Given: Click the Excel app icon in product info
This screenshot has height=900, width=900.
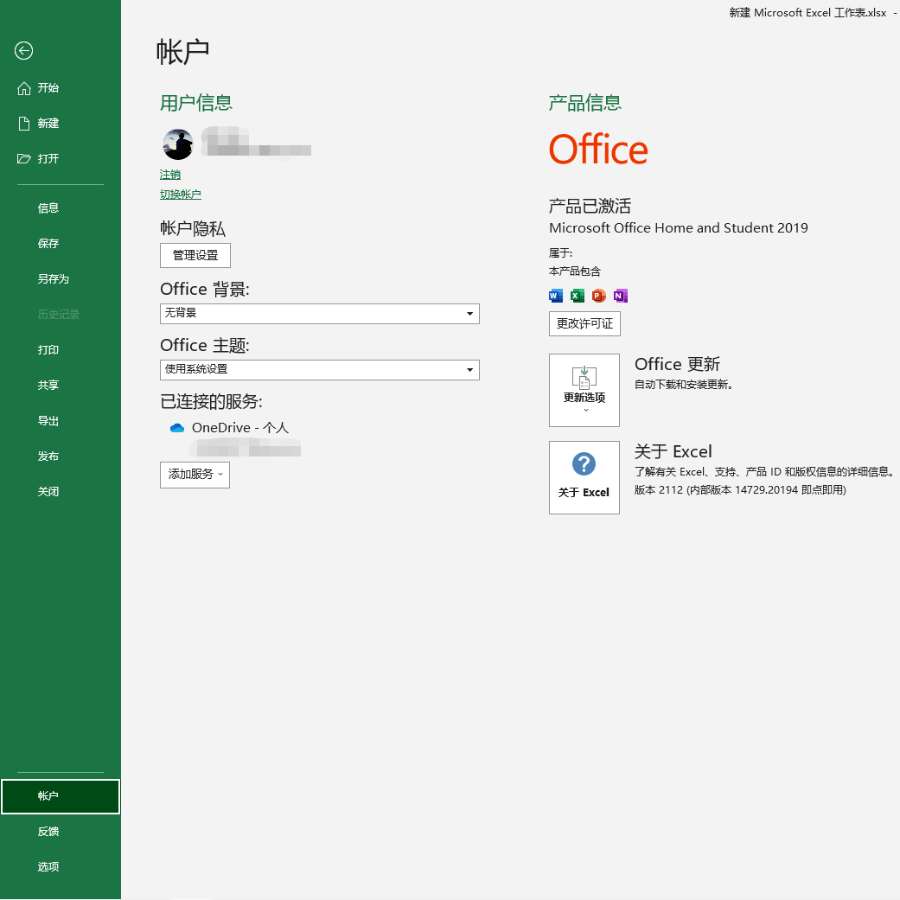Looking at the screenshot, I should click(x=577, y=296).
